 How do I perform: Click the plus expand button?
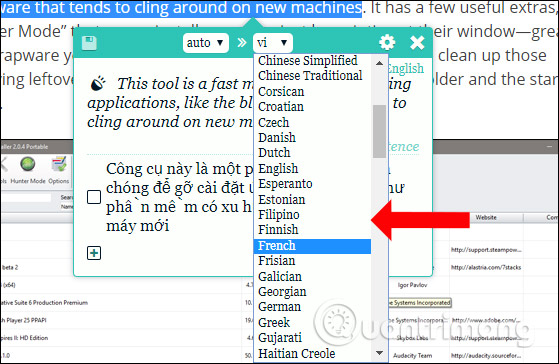tap(94, 253)
